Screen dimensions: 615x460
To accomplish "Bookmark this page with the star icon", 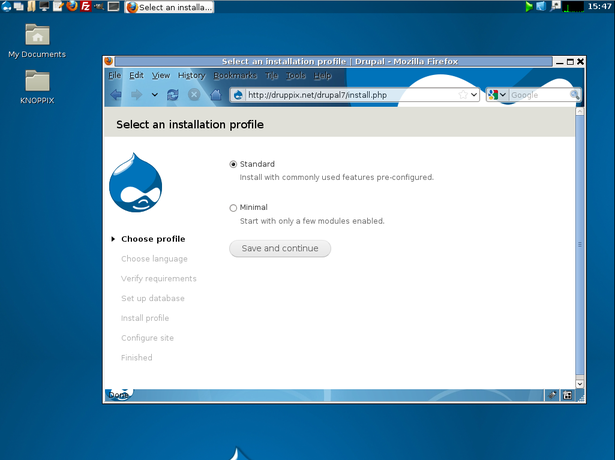I will click(x=463, y=95).
